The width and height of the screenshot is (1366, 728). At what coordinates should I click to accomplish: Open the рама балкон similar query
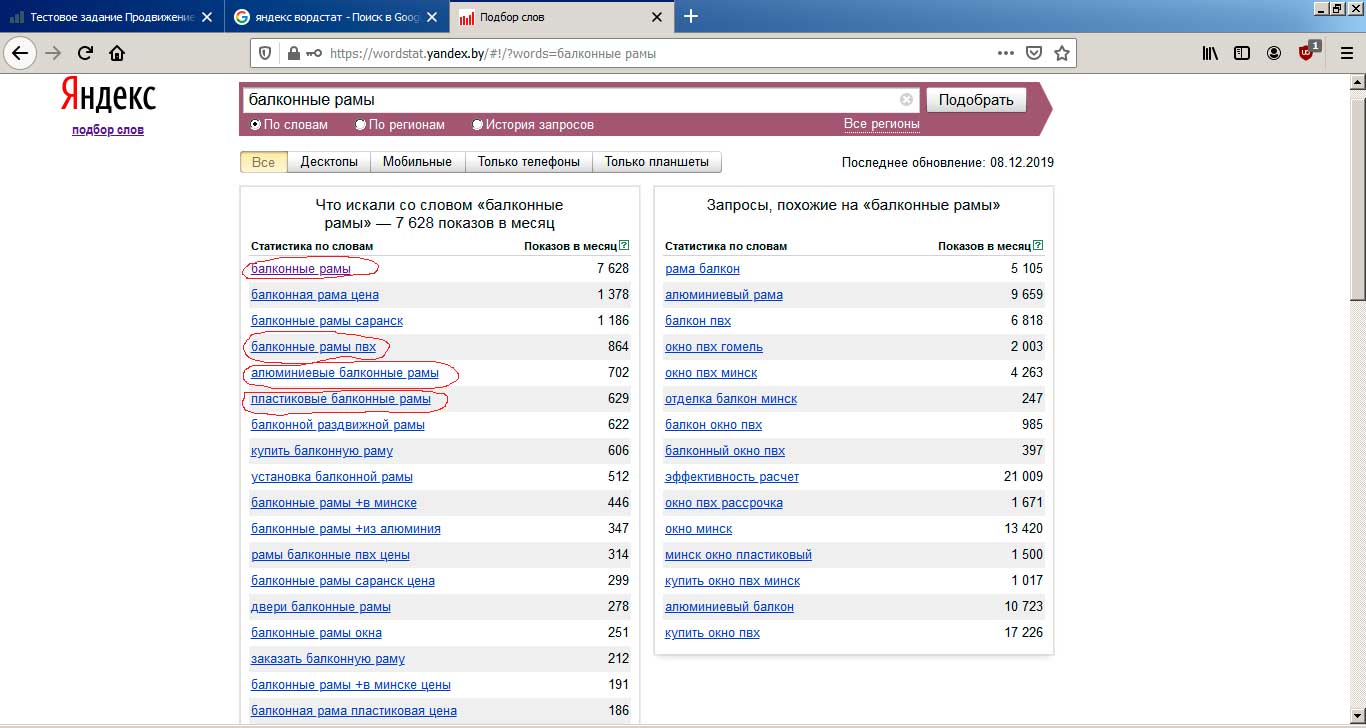point(702,269)
